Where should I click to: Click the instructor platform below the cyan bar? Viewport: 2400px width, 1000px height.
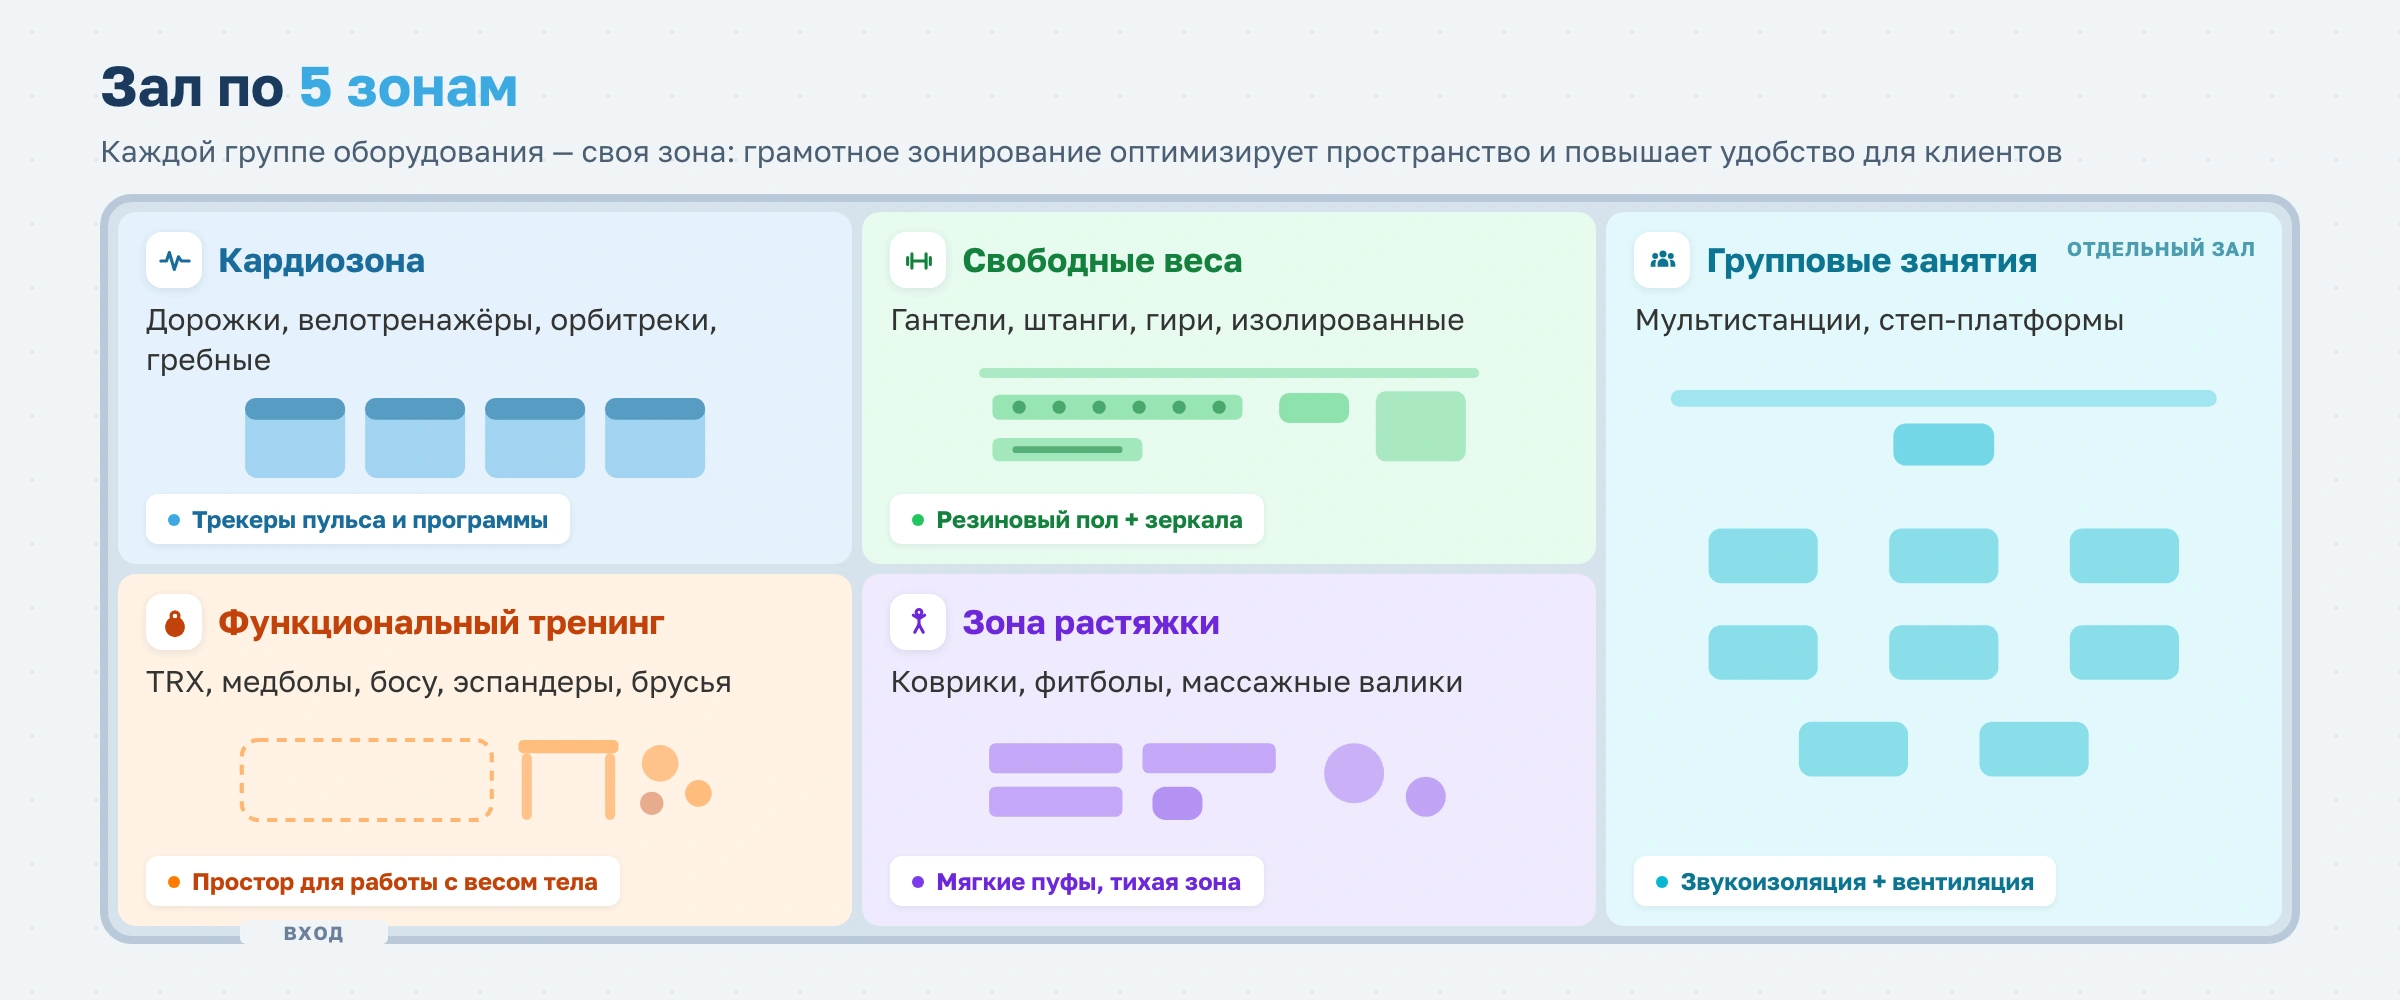click(1943, 444)
